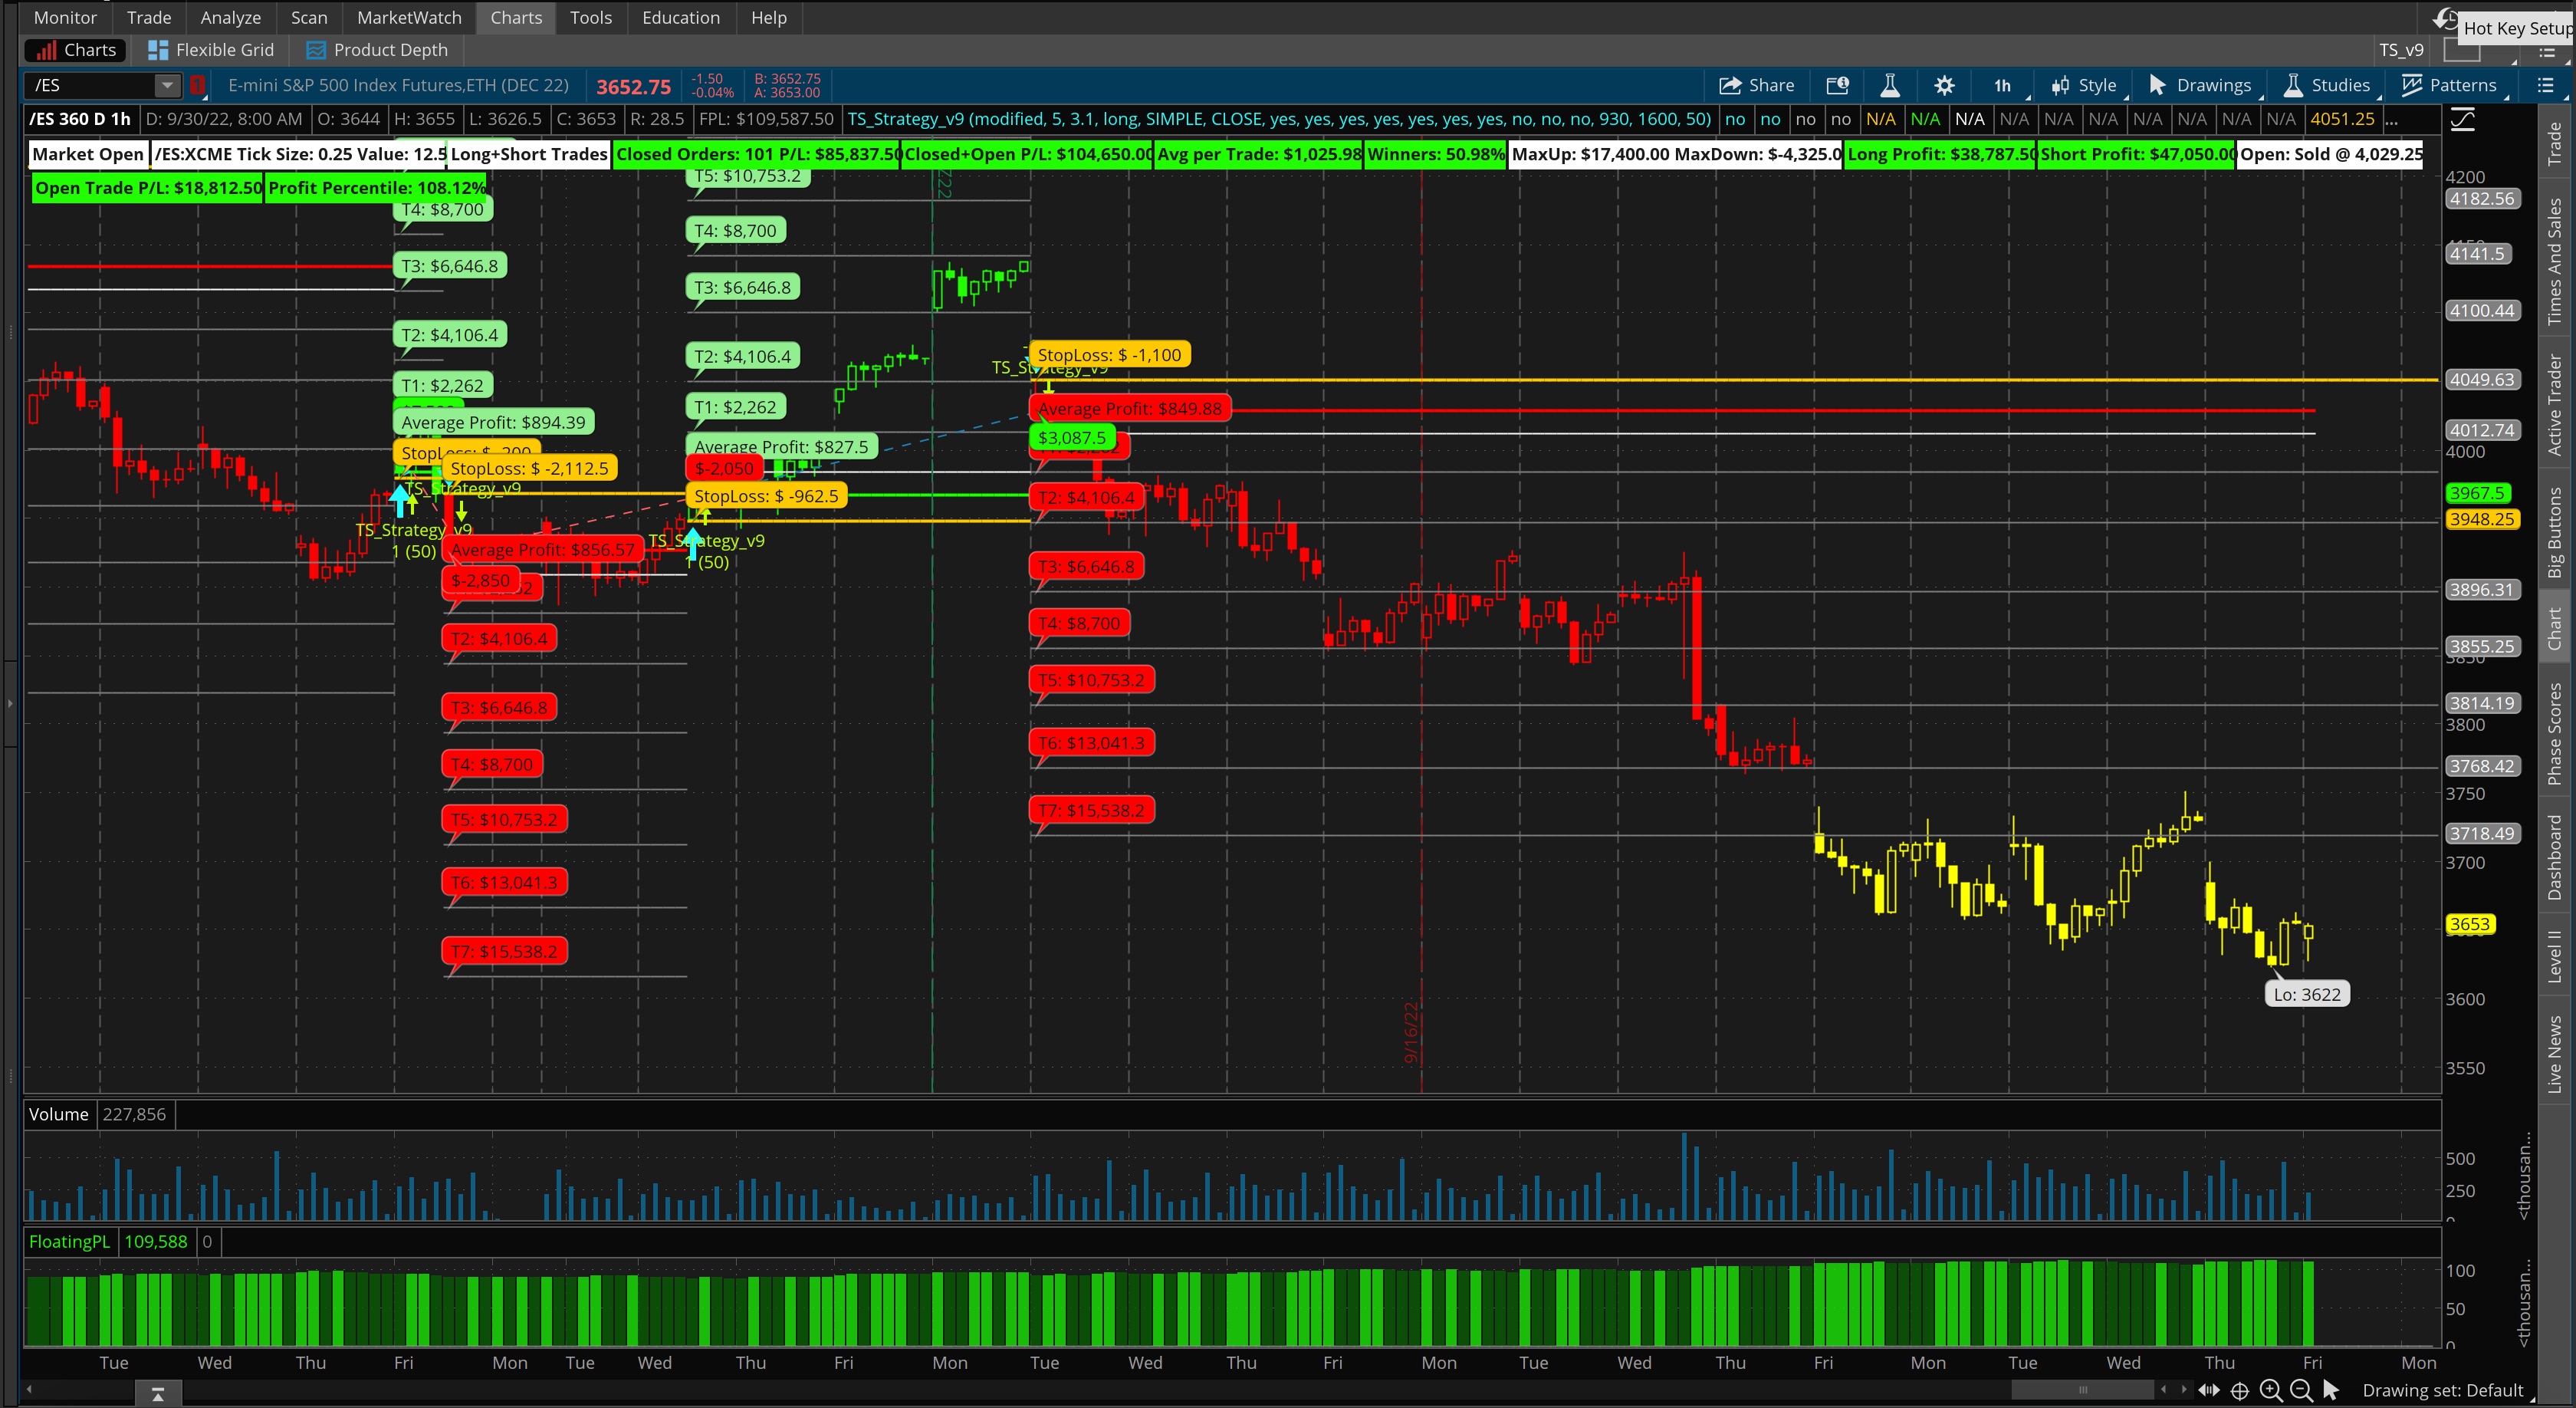Click the Share button
The width and height of the screenshot is (2576, 1408).
[1756, 86]
